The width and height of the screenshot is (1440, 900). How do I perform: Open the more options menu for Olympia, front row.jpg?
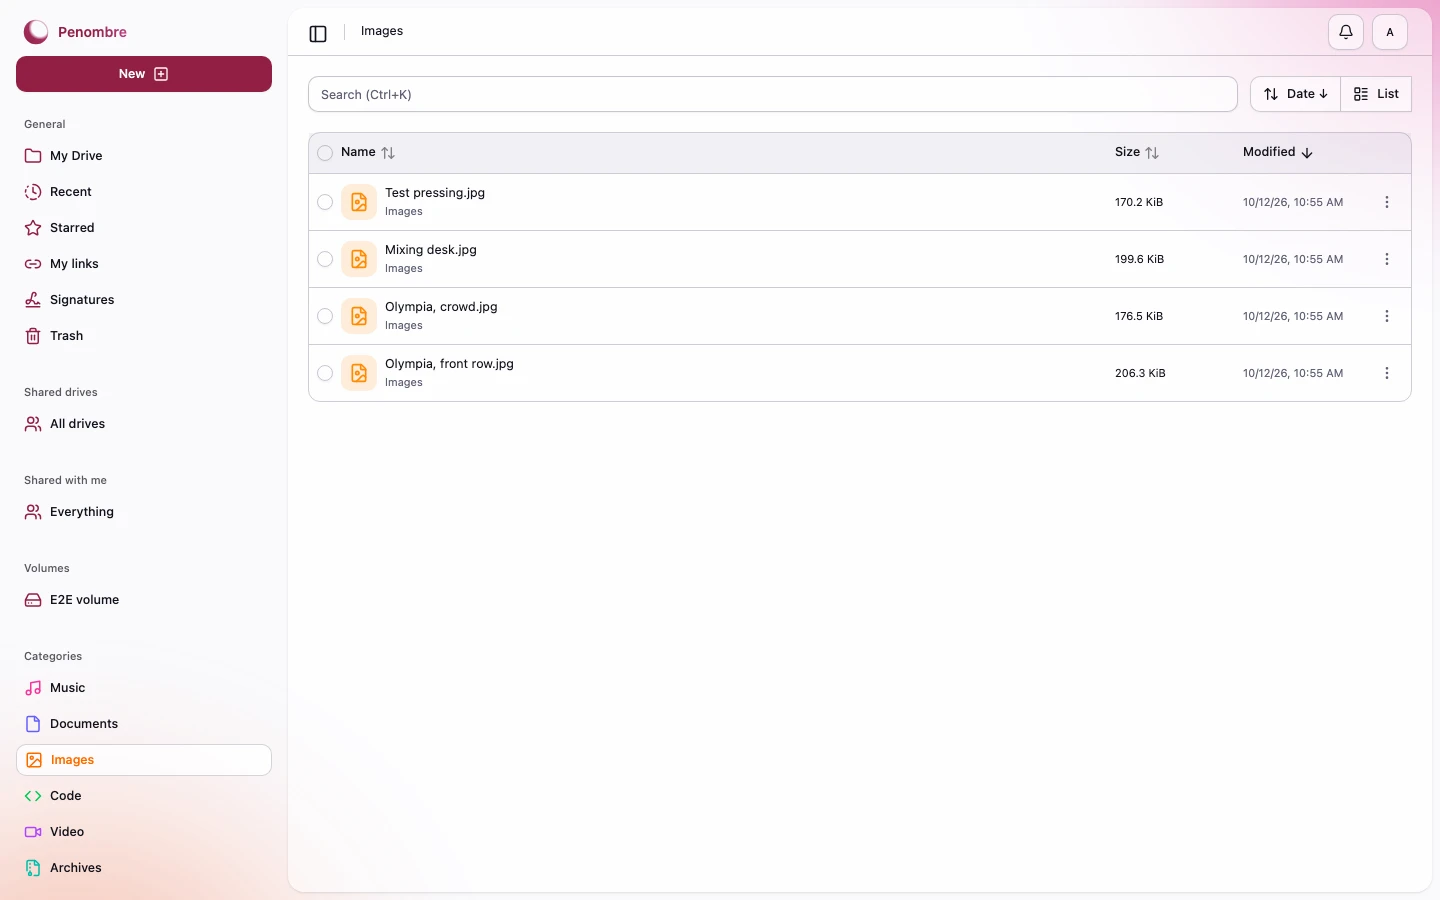point(1387,373)
